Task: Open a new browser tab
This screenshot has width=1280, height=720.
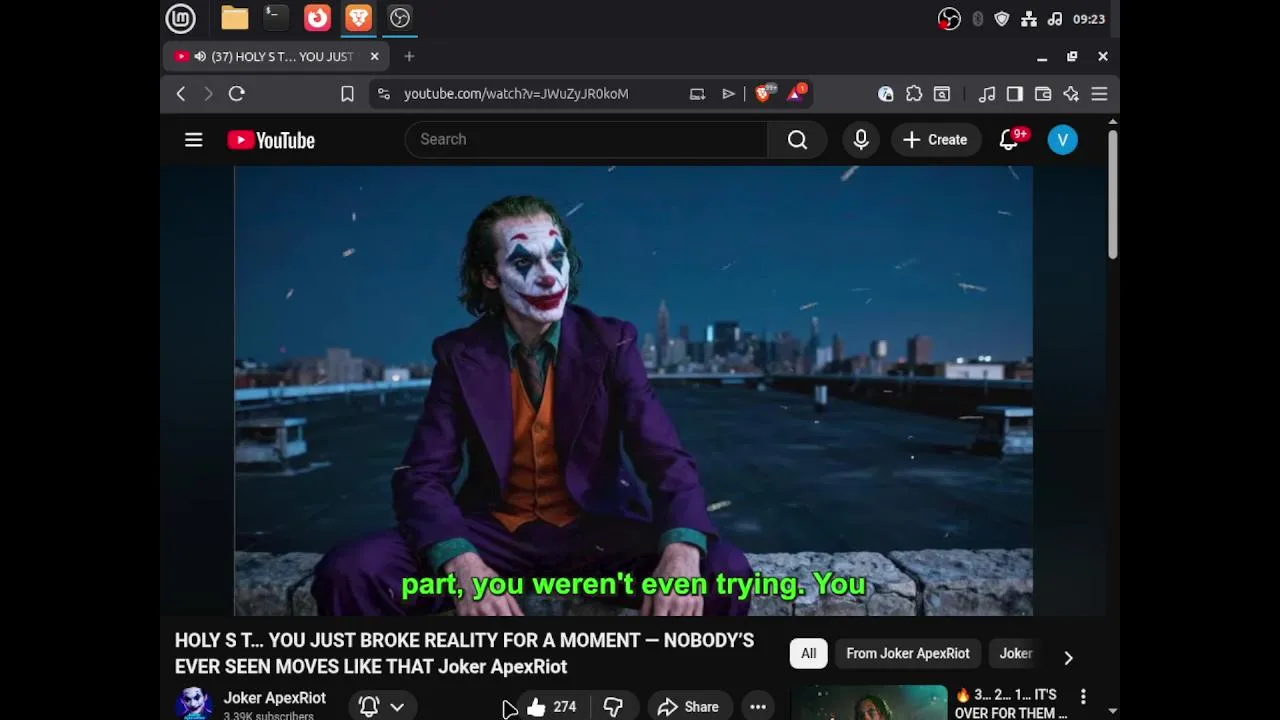Action: pos(409,57)
